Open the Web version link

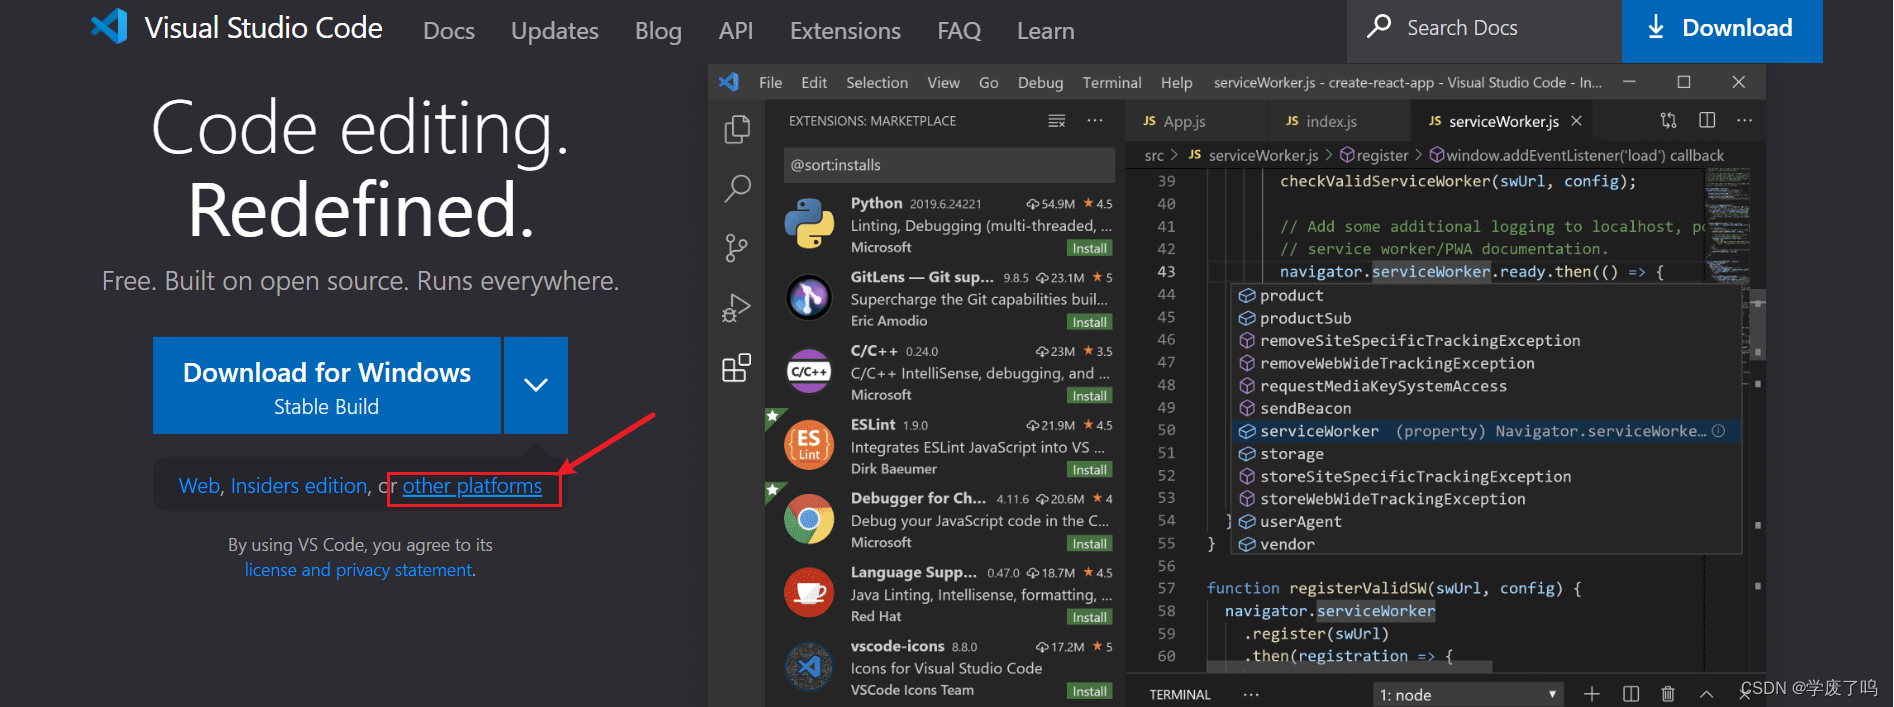point(199,486)
